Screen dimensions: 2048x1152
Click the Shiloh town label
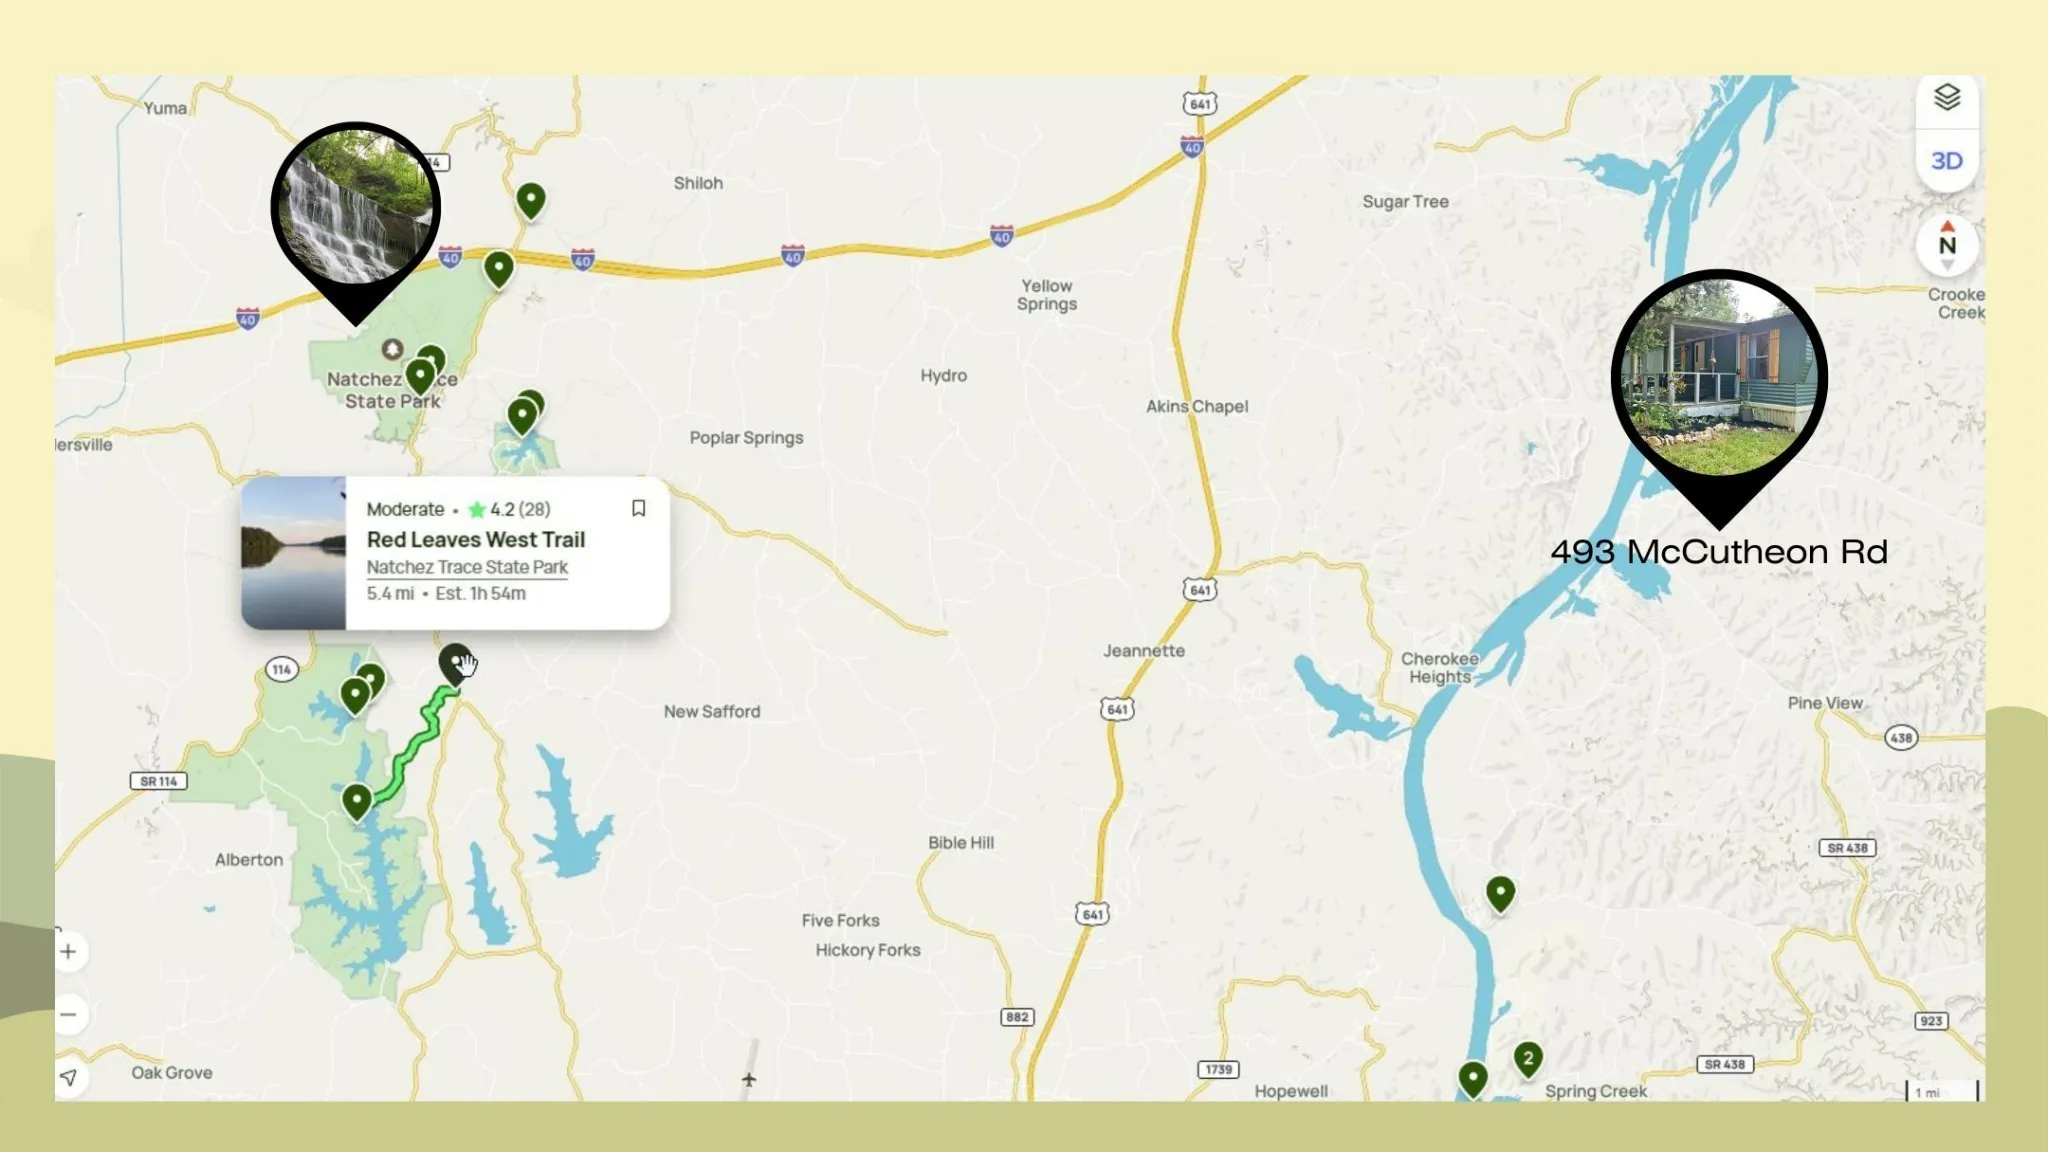[x=698, y=183]
